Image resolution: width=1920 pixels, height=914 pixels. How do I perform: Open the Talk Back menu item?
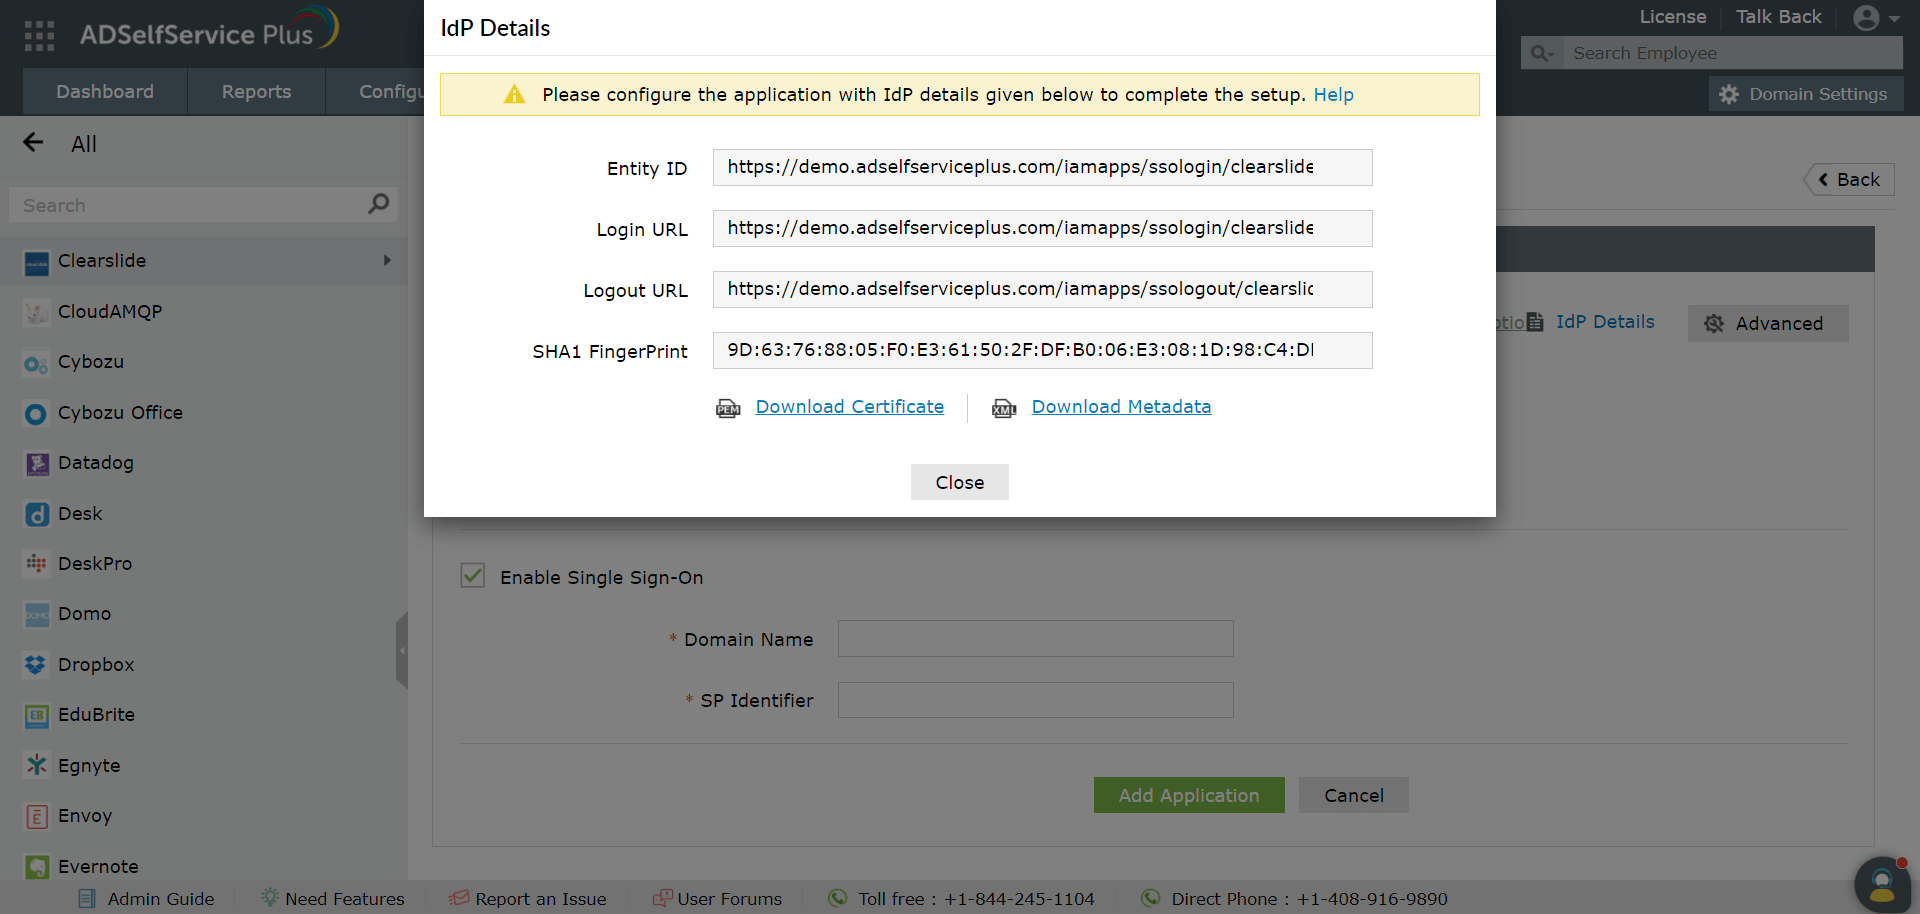point(1778,17)
